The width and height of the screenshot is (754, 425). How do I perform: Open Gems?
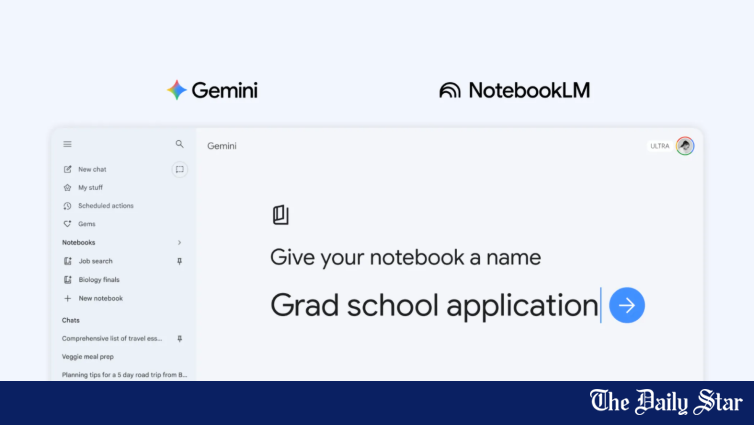click(x=87, y=224)
